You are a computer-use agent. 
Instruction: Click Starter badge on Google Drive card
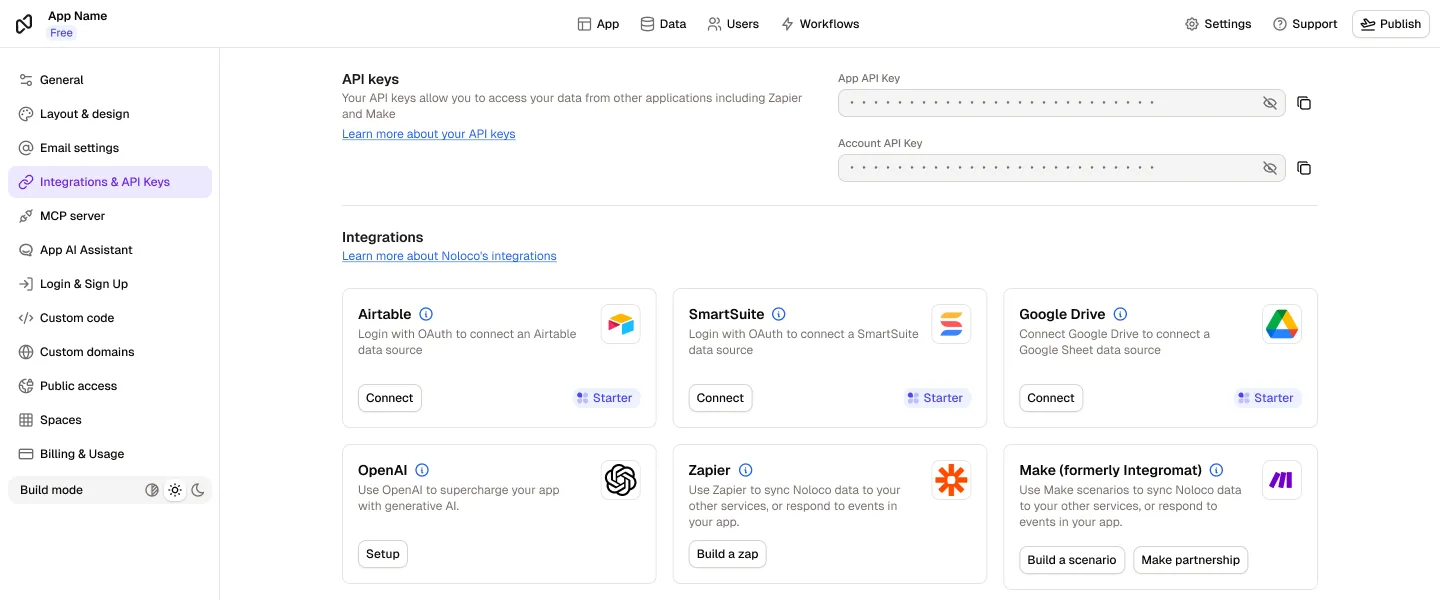click(1266, 398)
